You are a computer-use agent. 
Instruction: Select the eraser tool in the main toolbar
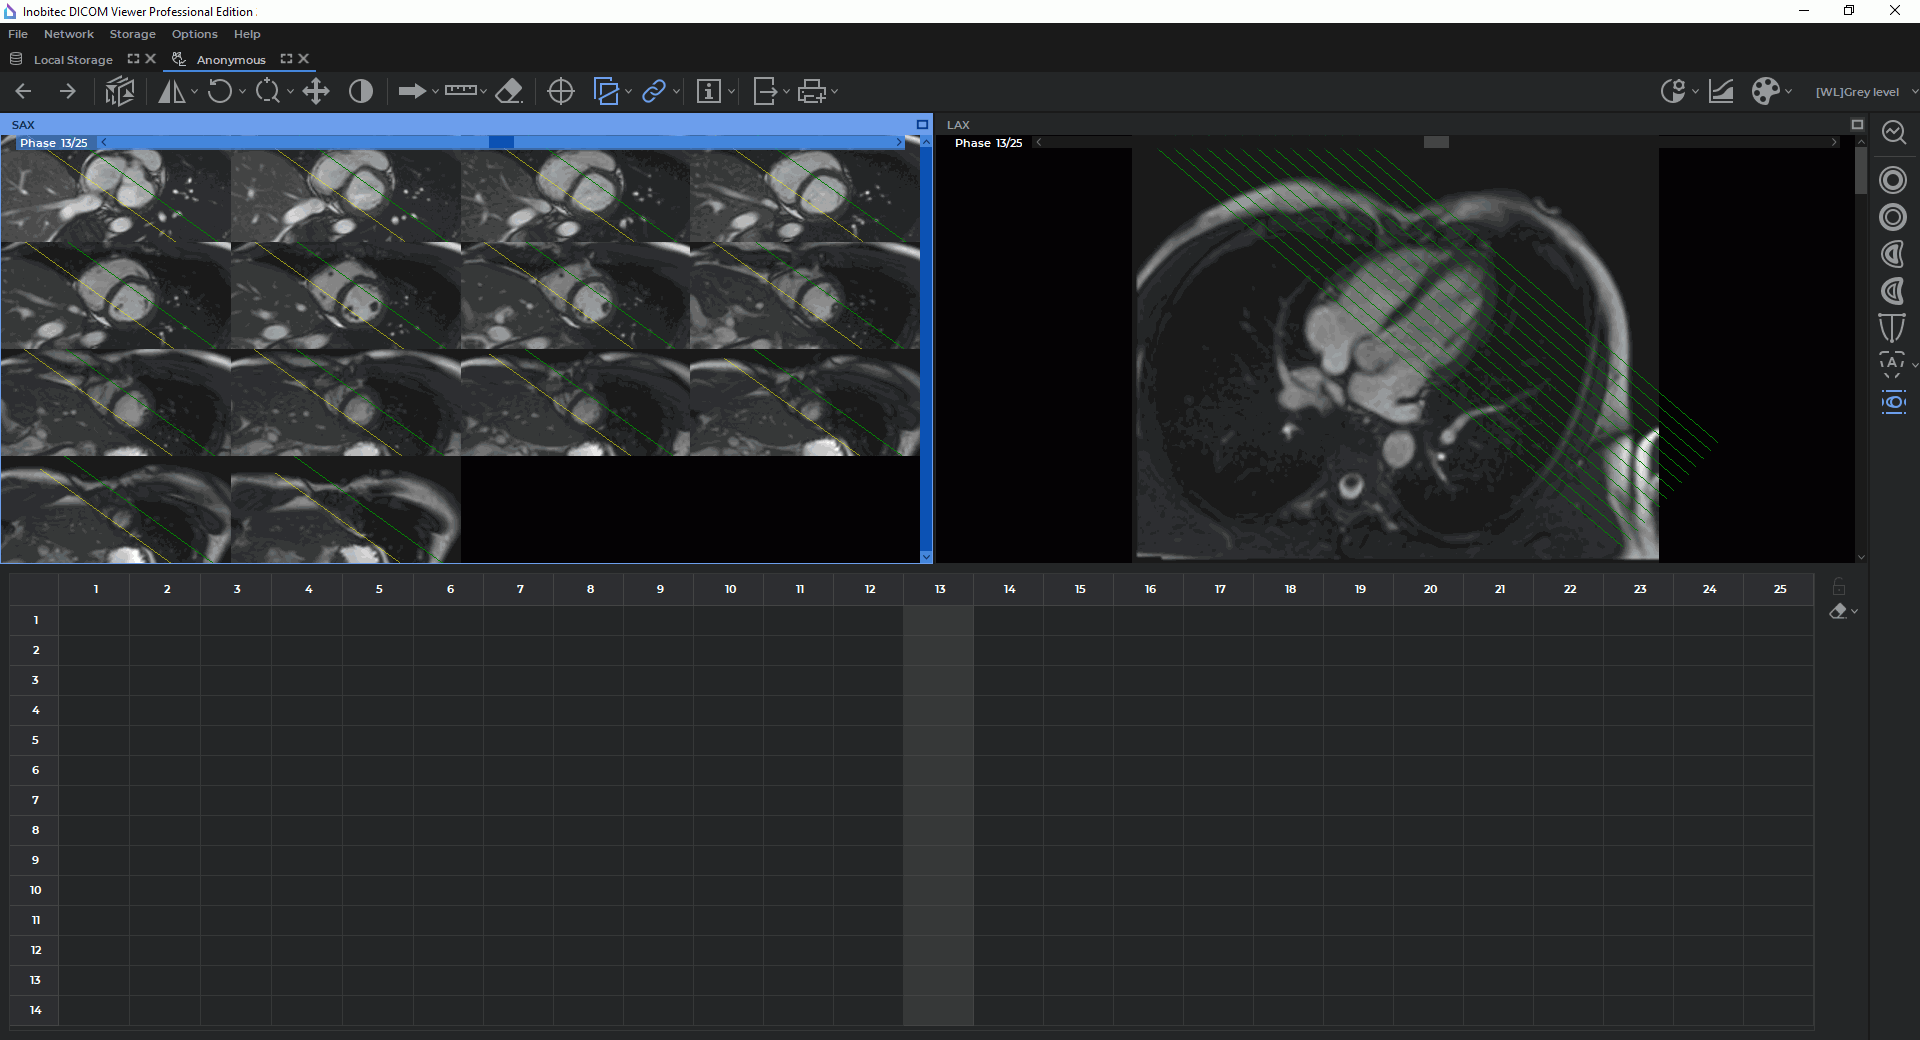coord(509,92)
